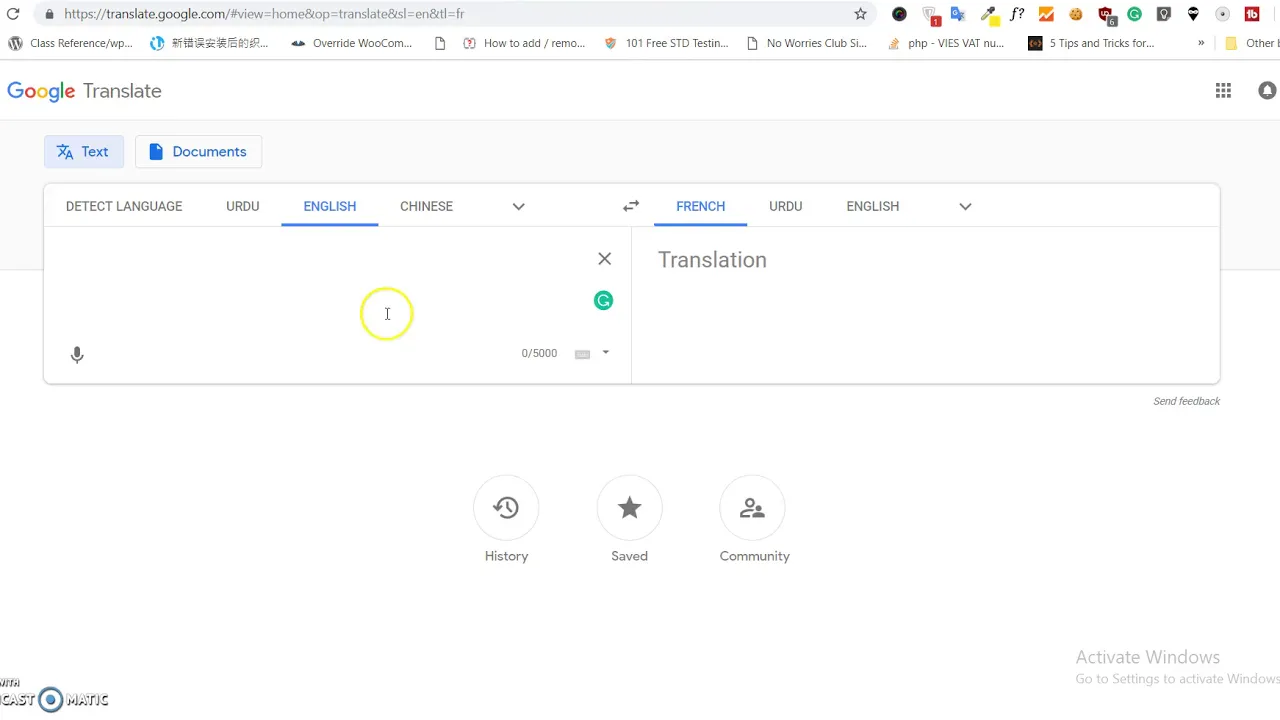The height and width of the screenshot is (720, 1280).
Task: Select English as source language
Action: click(x=330, y=206)
